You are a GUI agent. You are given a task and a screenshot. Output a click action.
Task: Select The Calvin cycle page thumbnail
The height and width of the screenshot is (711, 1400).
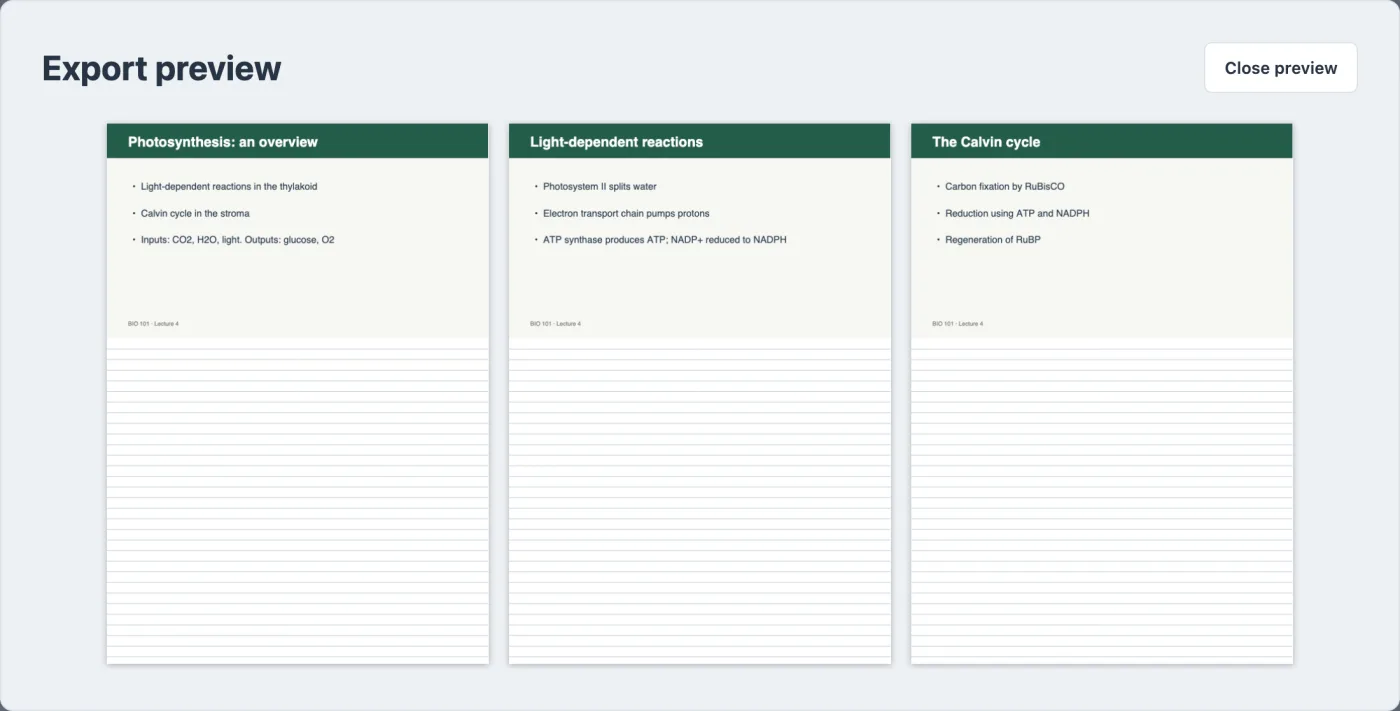(1102, 394)
